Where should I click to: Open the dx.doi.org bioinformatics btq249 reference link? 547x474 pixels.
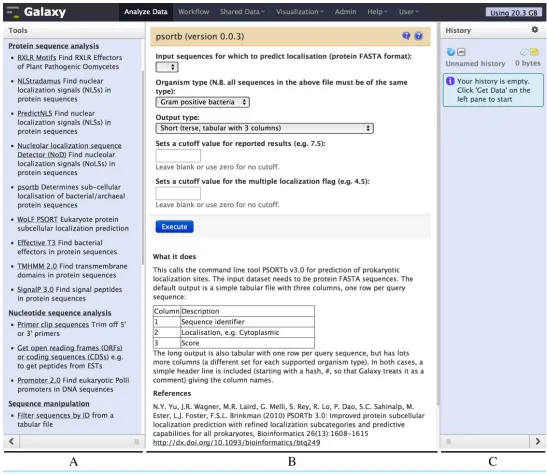[x=237, y=443]
